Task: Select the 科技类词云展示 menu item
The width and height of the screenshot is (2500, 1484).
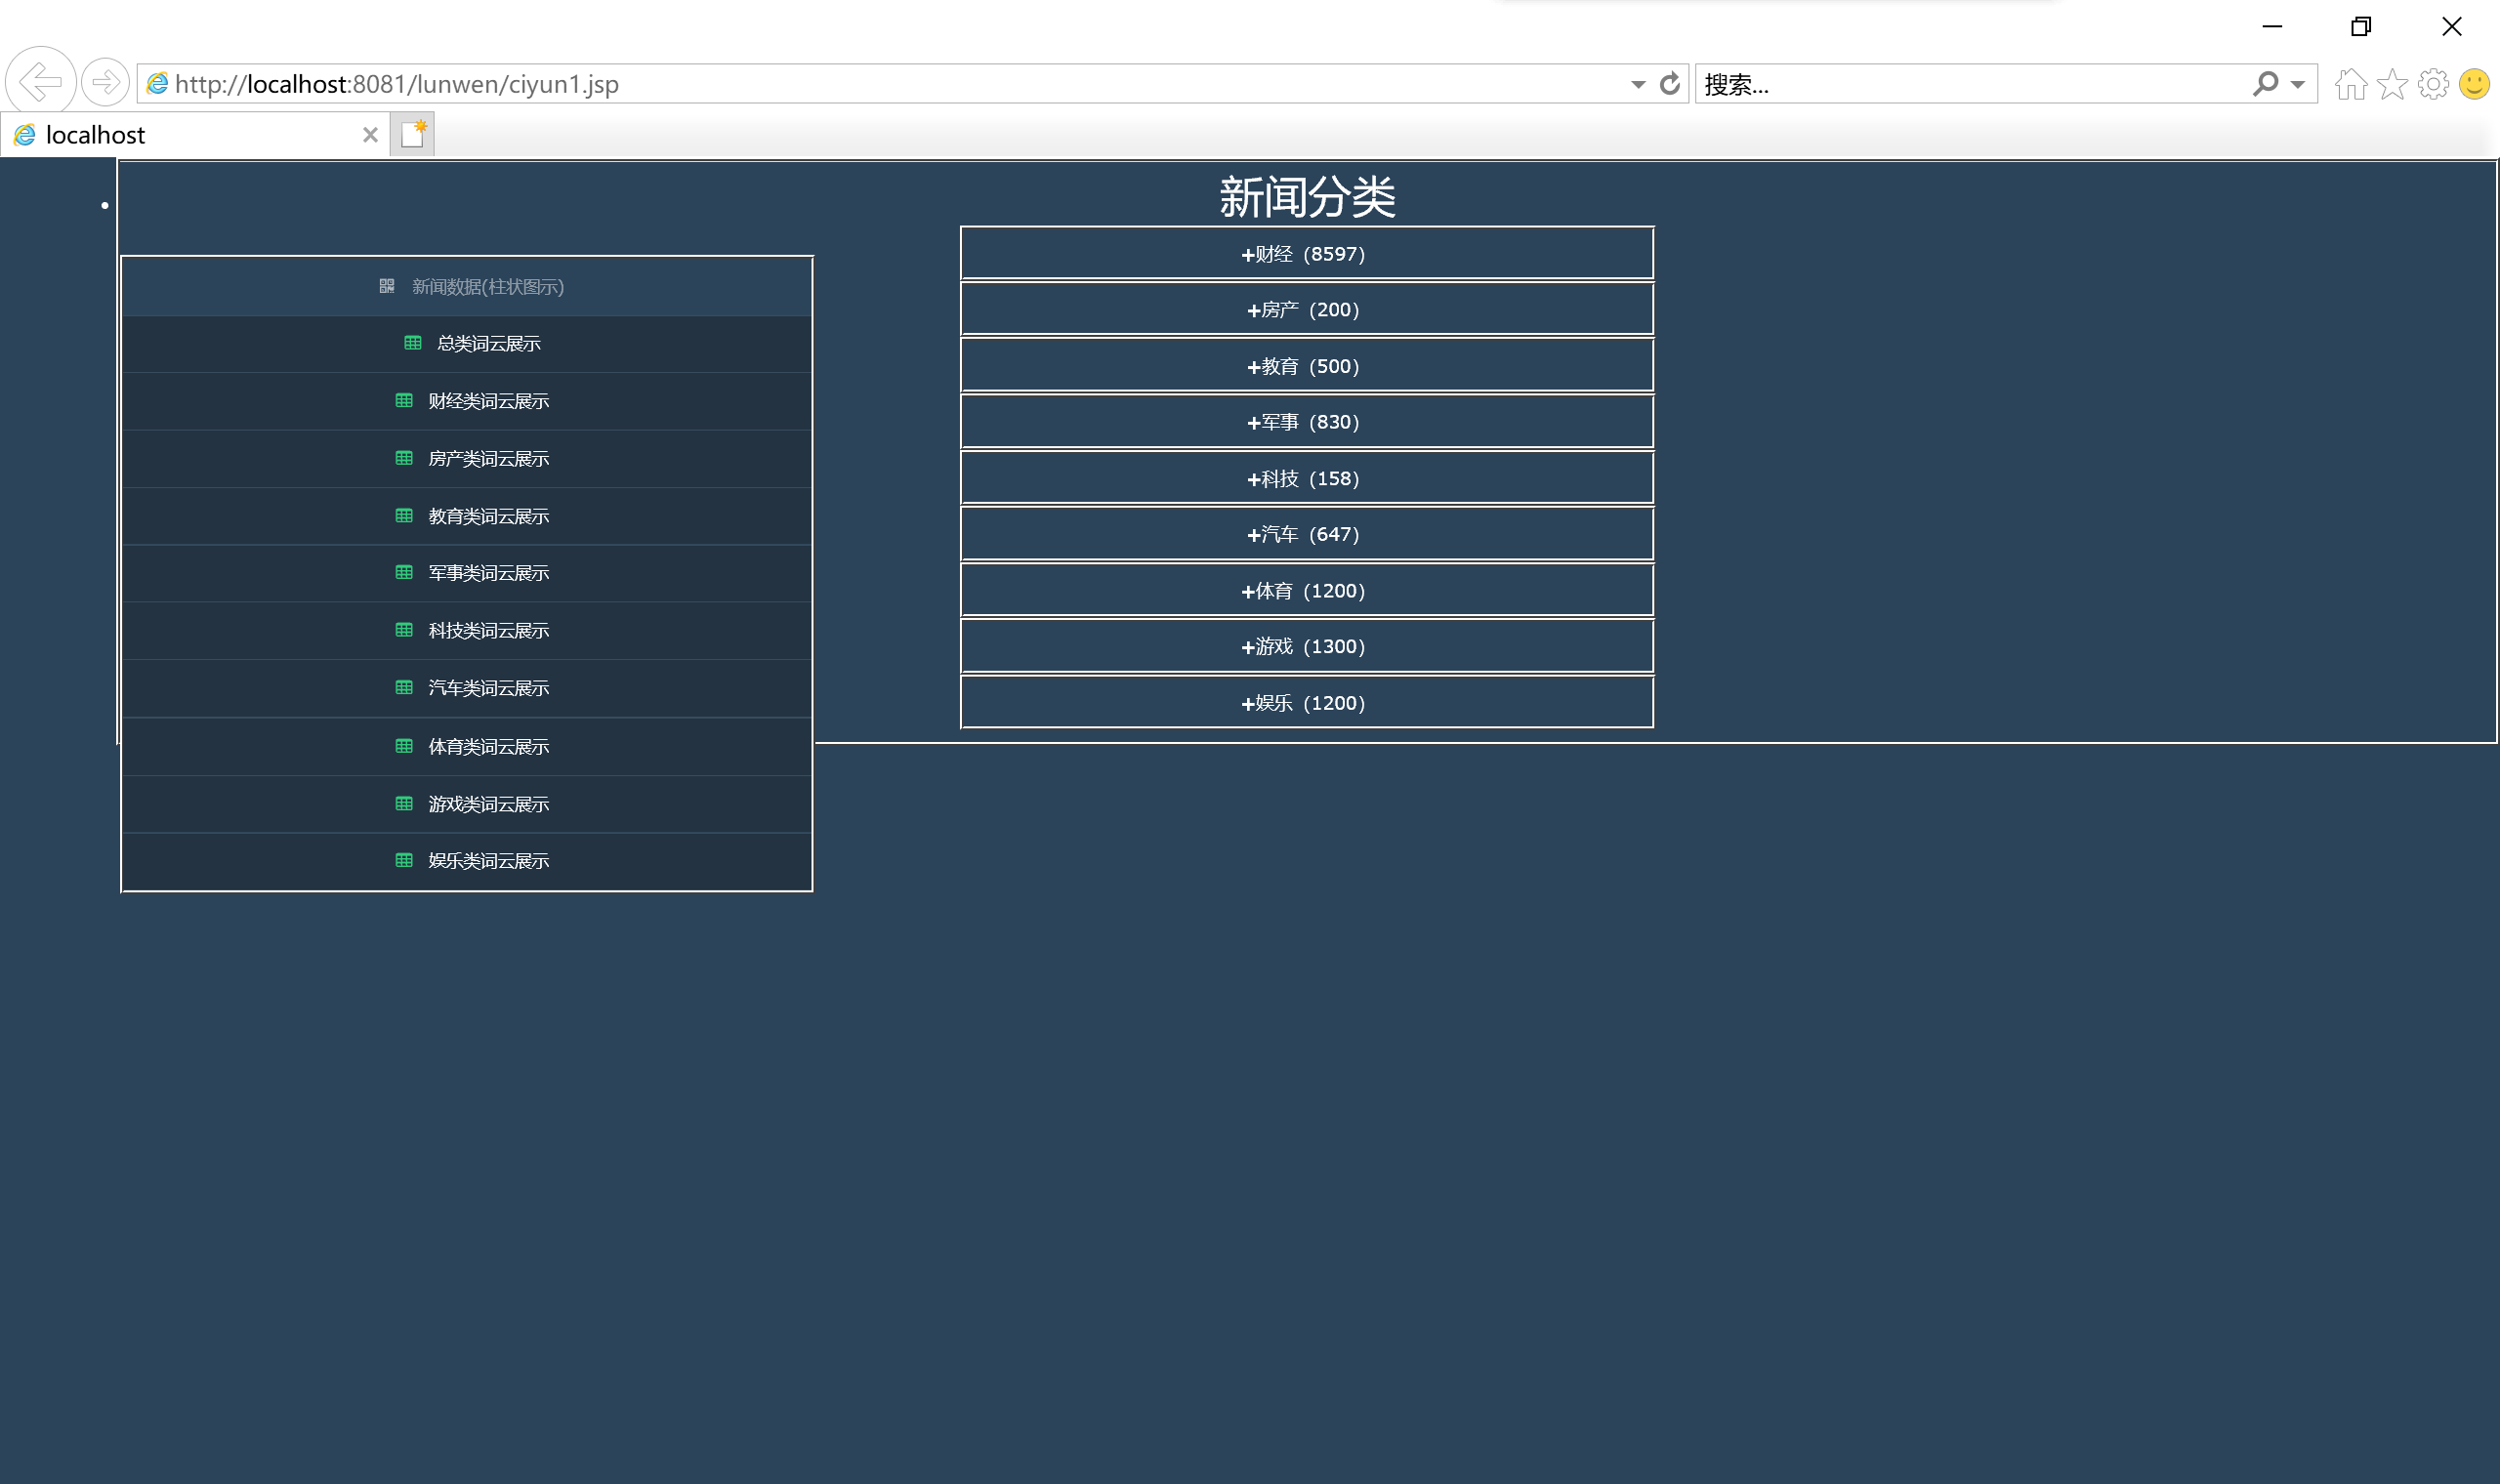Action: 487,631
